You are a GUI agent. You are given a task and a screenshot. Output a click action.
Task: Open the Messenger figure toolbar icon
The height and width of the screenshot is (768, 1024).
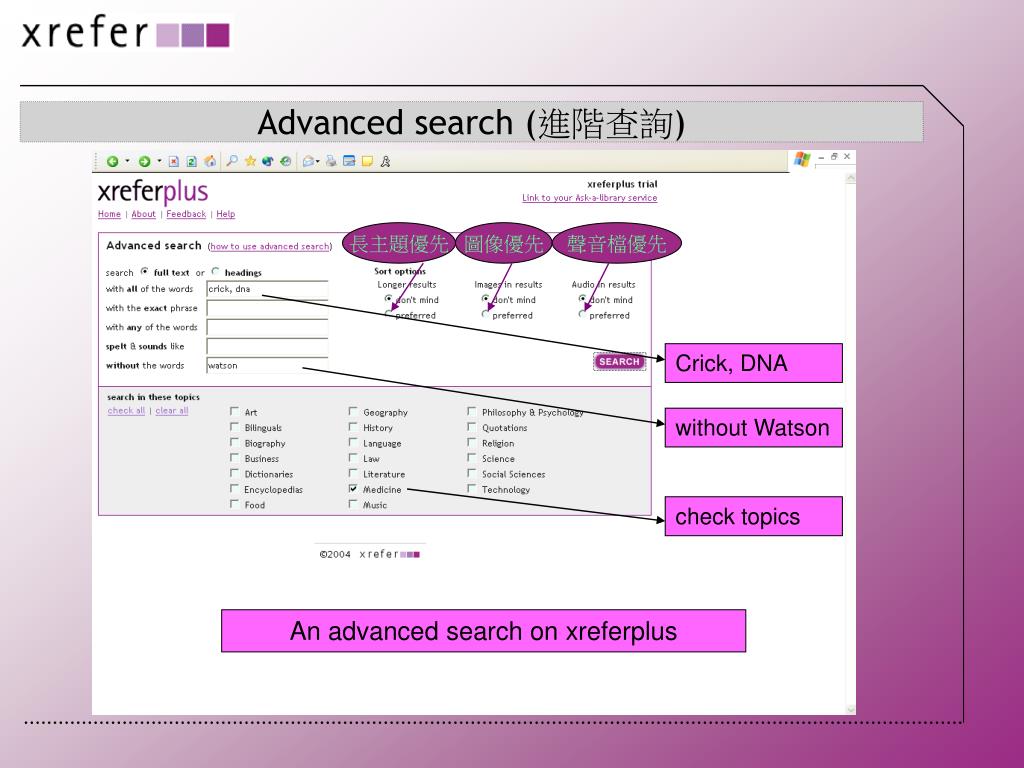385,161
